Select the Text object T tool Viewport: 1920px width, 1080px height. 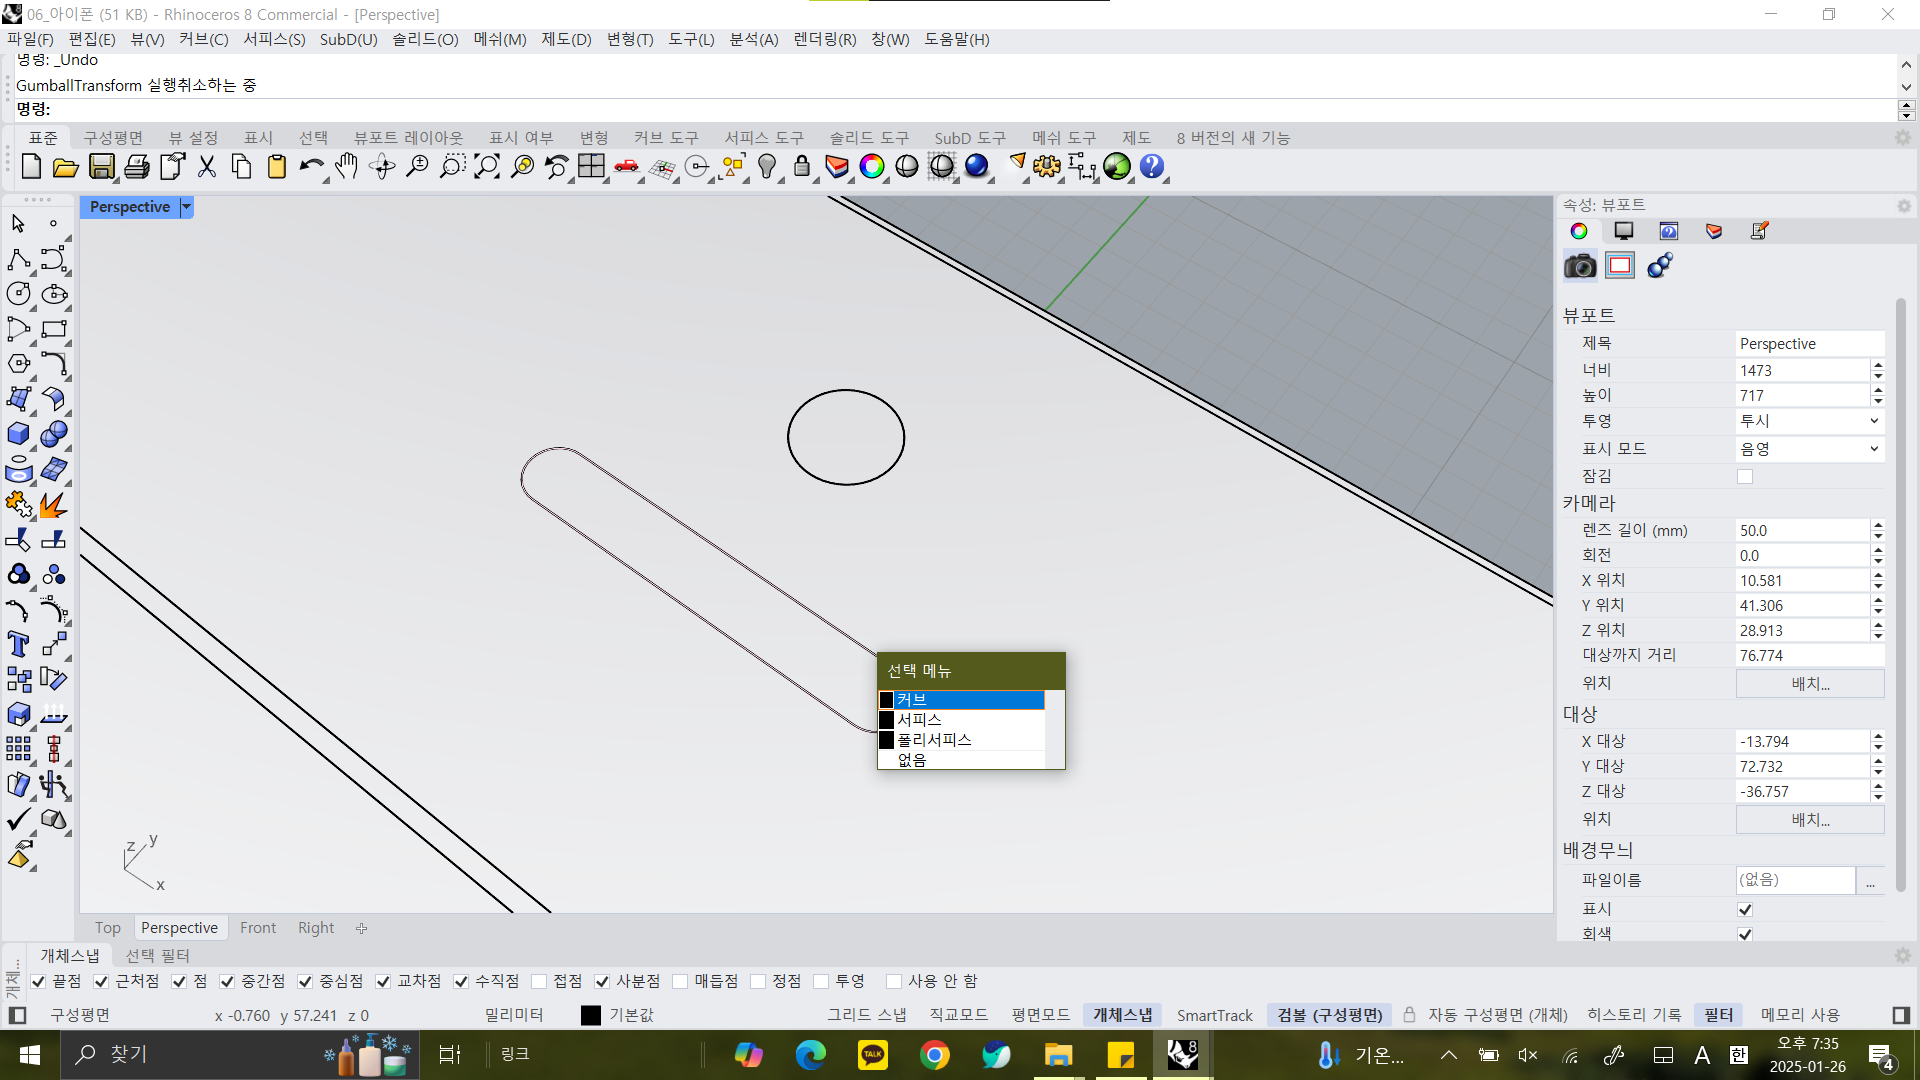tap(18, 644)
